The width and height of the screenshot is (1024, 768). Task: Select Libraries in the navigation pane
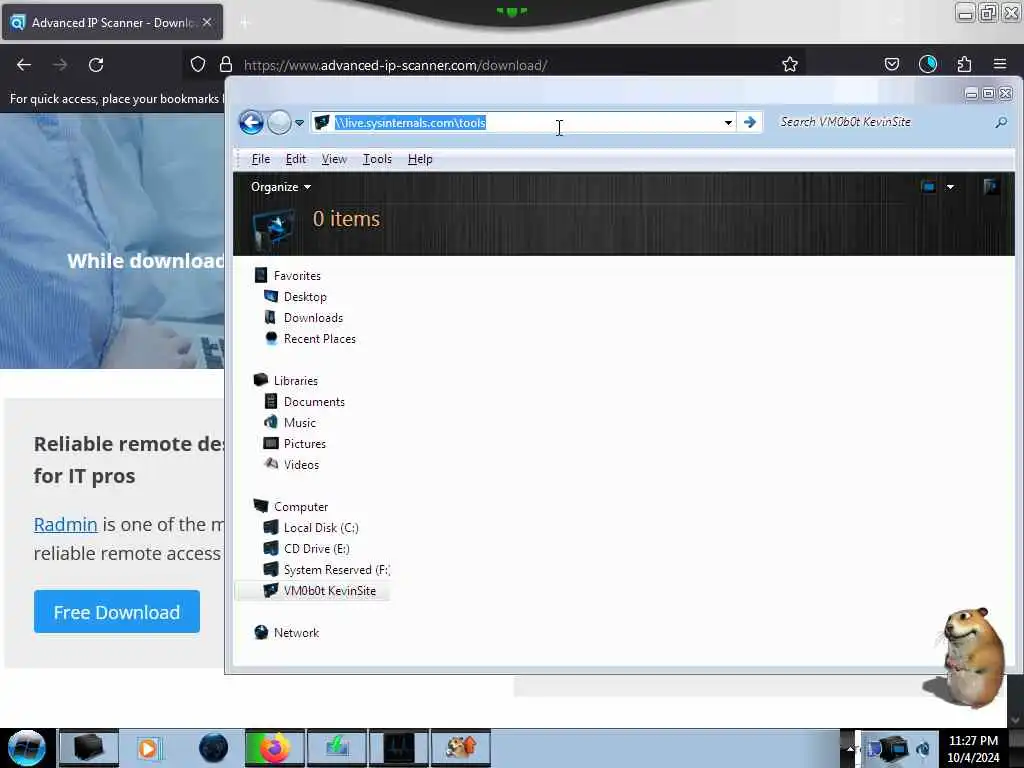[x=296, y=380]
